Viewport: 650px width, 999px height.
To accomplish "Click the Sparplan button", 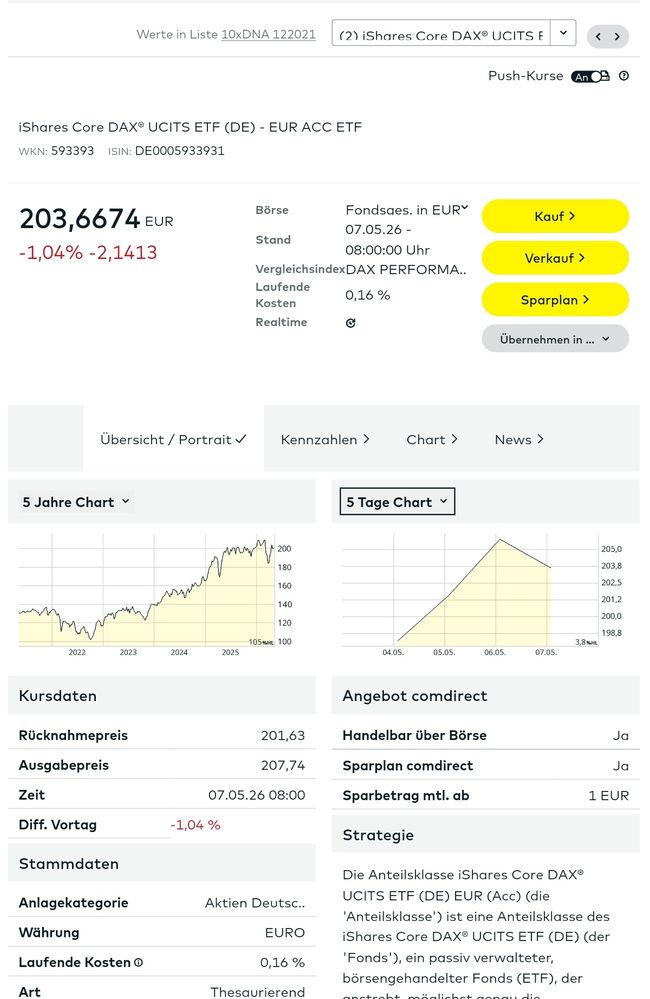I will click(555, 299).
